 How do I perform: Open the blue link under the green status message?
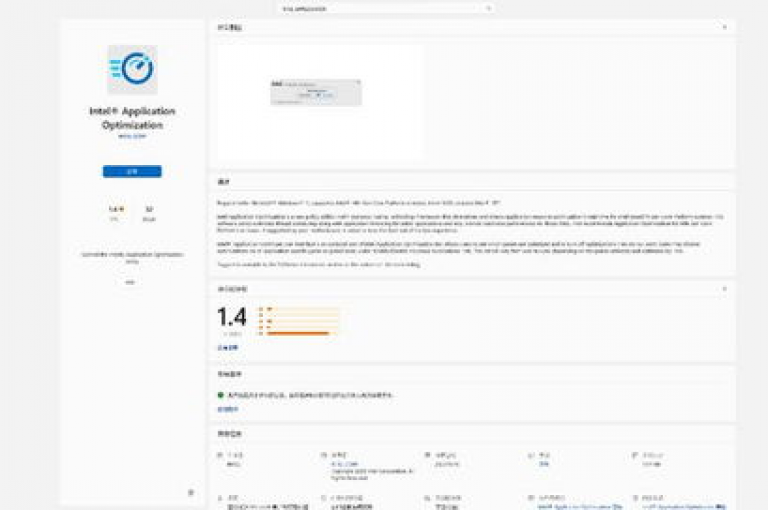228,409
